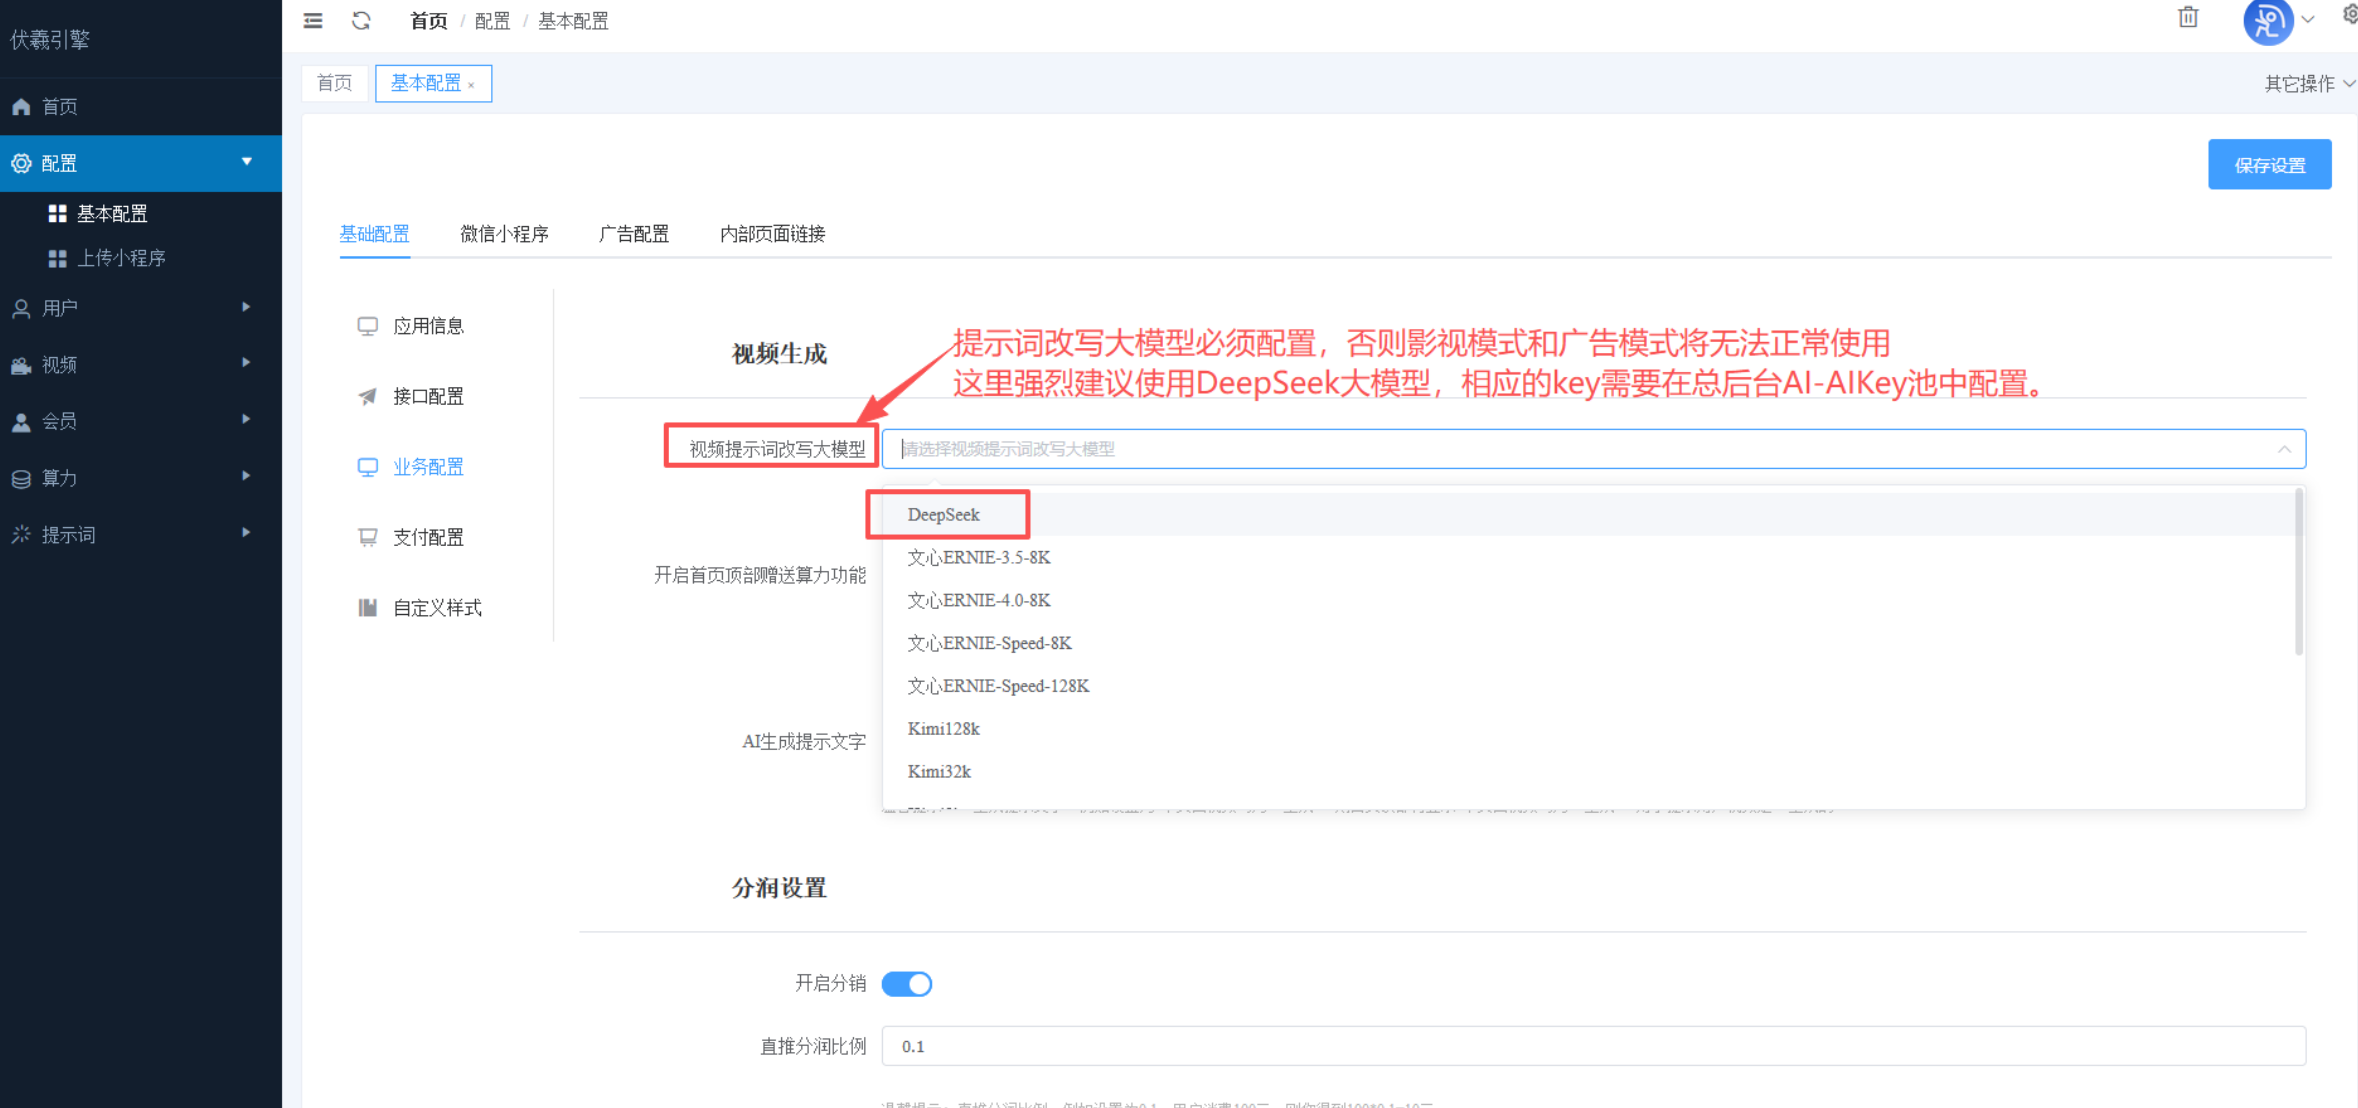2358x1108 pixels.
Task: Switch to the 微信小程序 tab
Action: (504, 234)
